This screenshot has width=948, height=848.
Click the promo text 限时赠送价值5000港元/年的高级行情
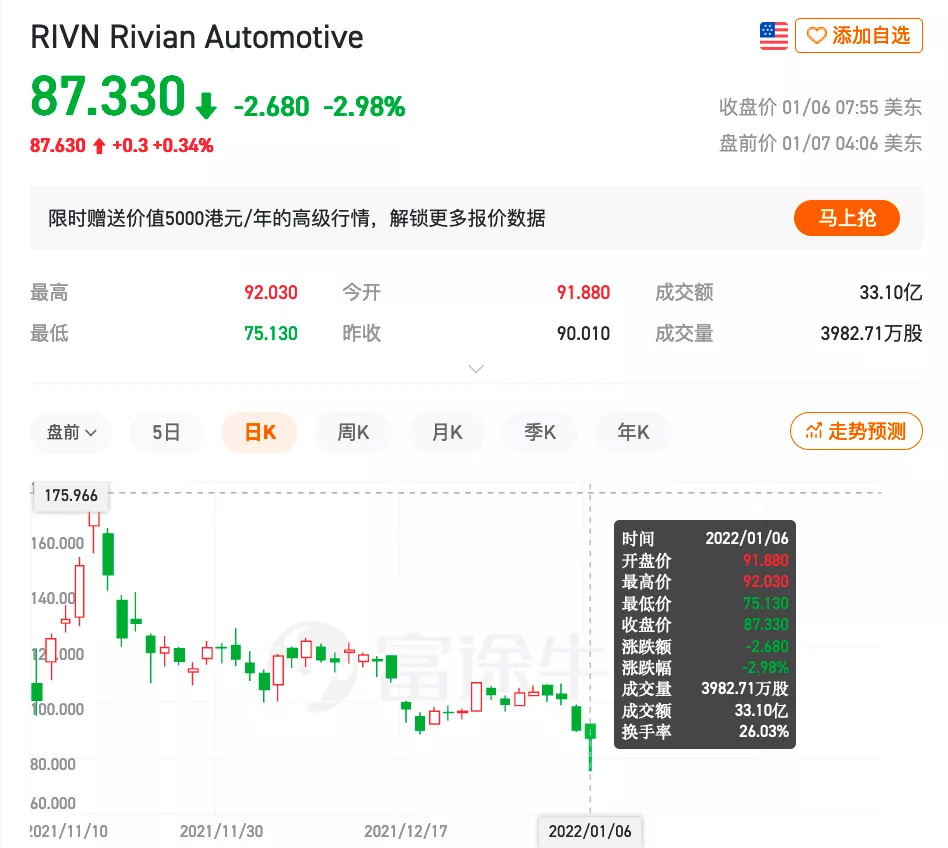click(x=209, y=218)
